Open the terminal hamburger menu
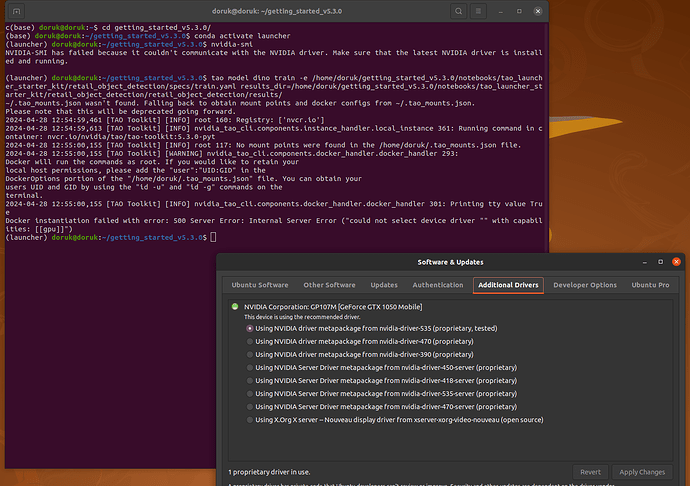 (x=478, y=11)
